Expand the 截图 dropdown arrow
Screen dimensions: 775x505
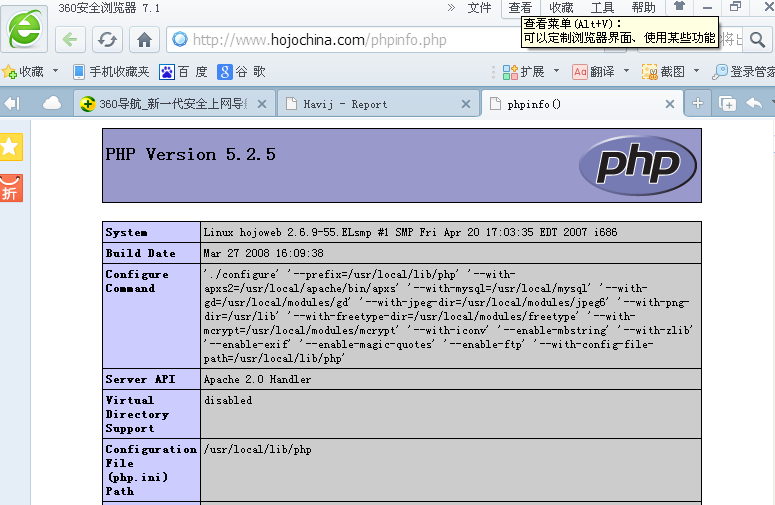696,71
